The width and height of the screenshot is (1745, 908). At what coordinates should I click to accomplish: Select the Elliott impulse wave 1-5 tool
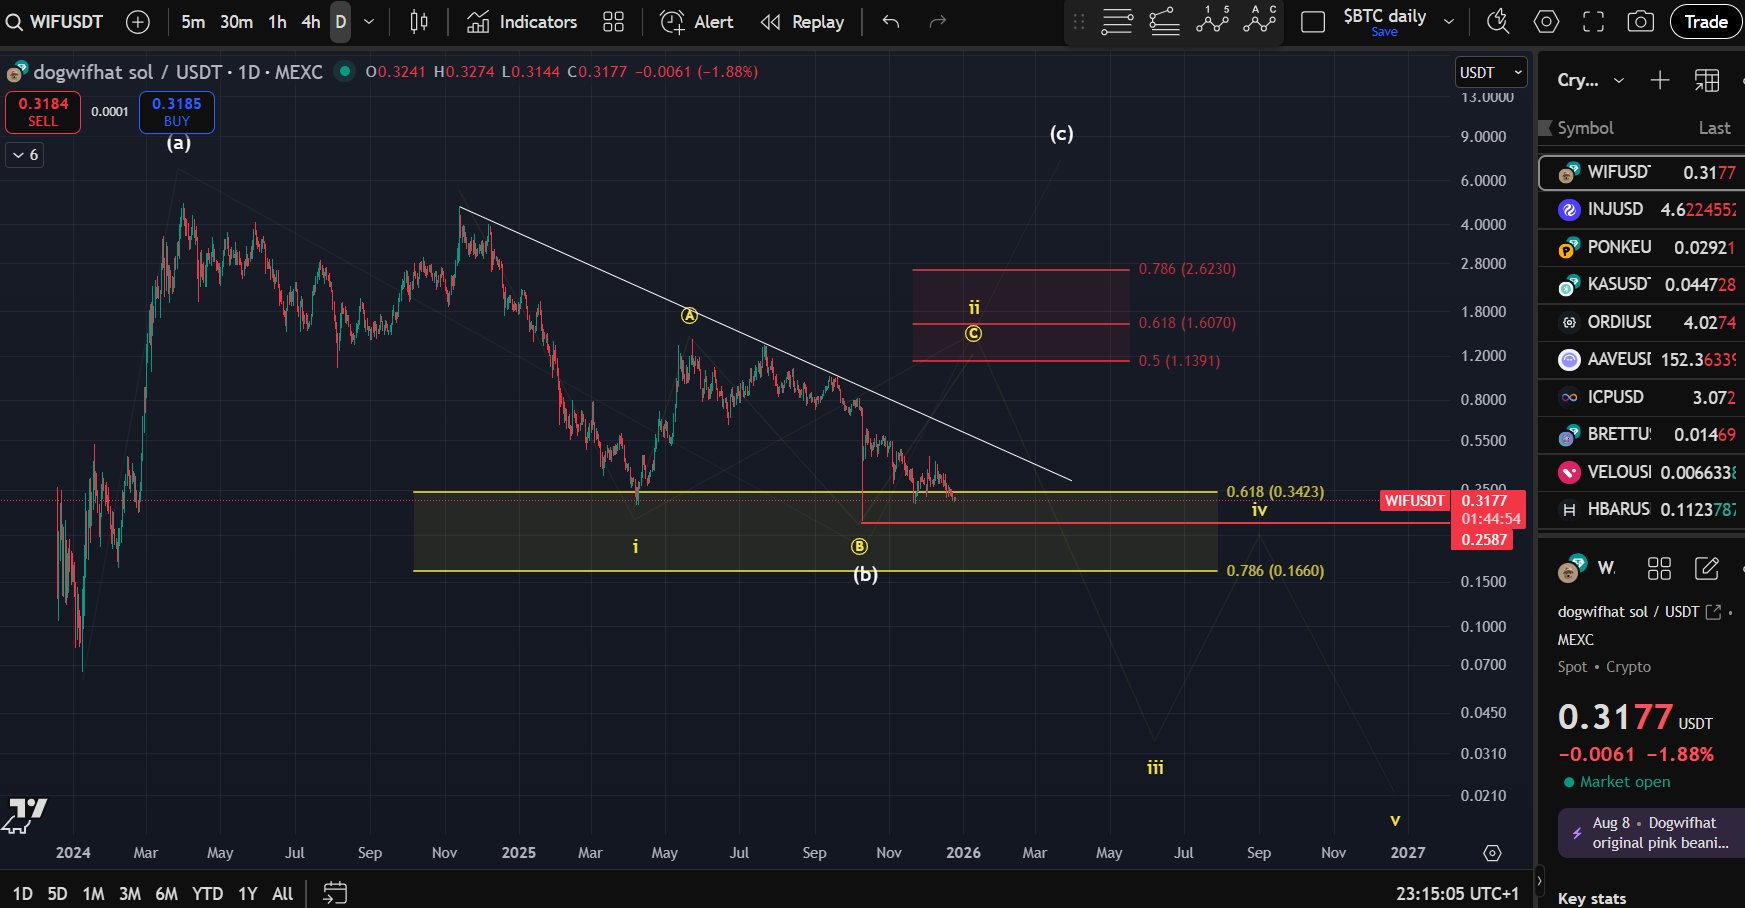pos(1212,20)
